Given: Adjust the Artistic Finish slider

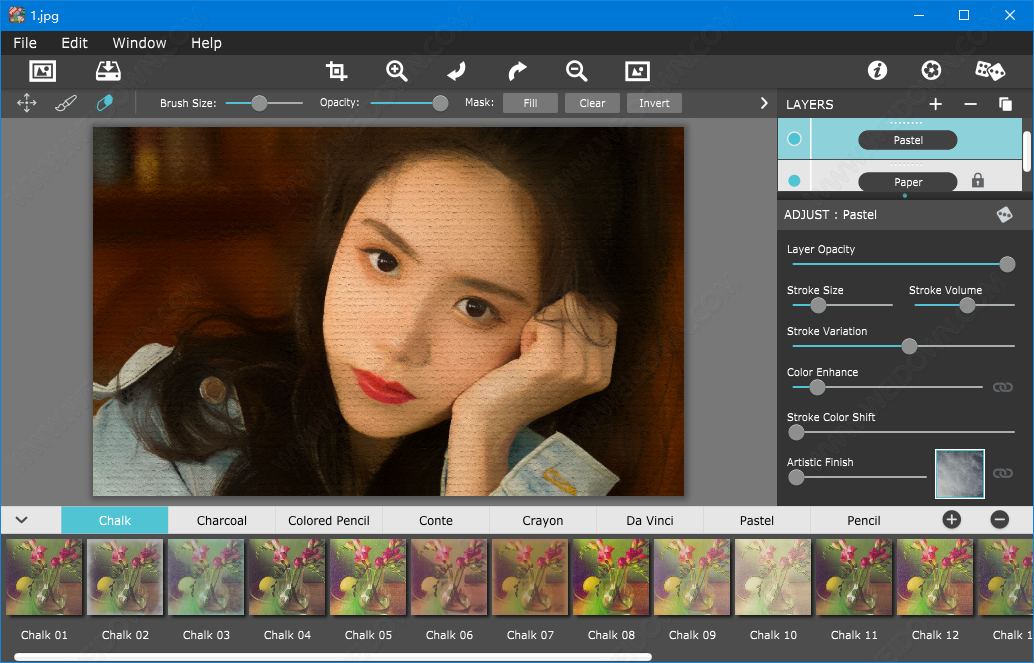Looking at the screenshot, I should click(858, 477).
